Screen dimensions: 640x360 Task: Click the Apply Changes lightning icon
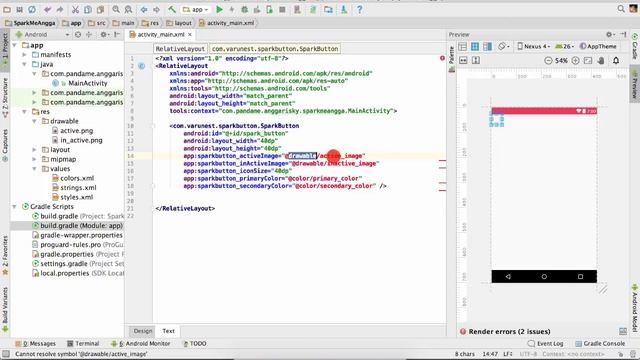click(232, 9)
